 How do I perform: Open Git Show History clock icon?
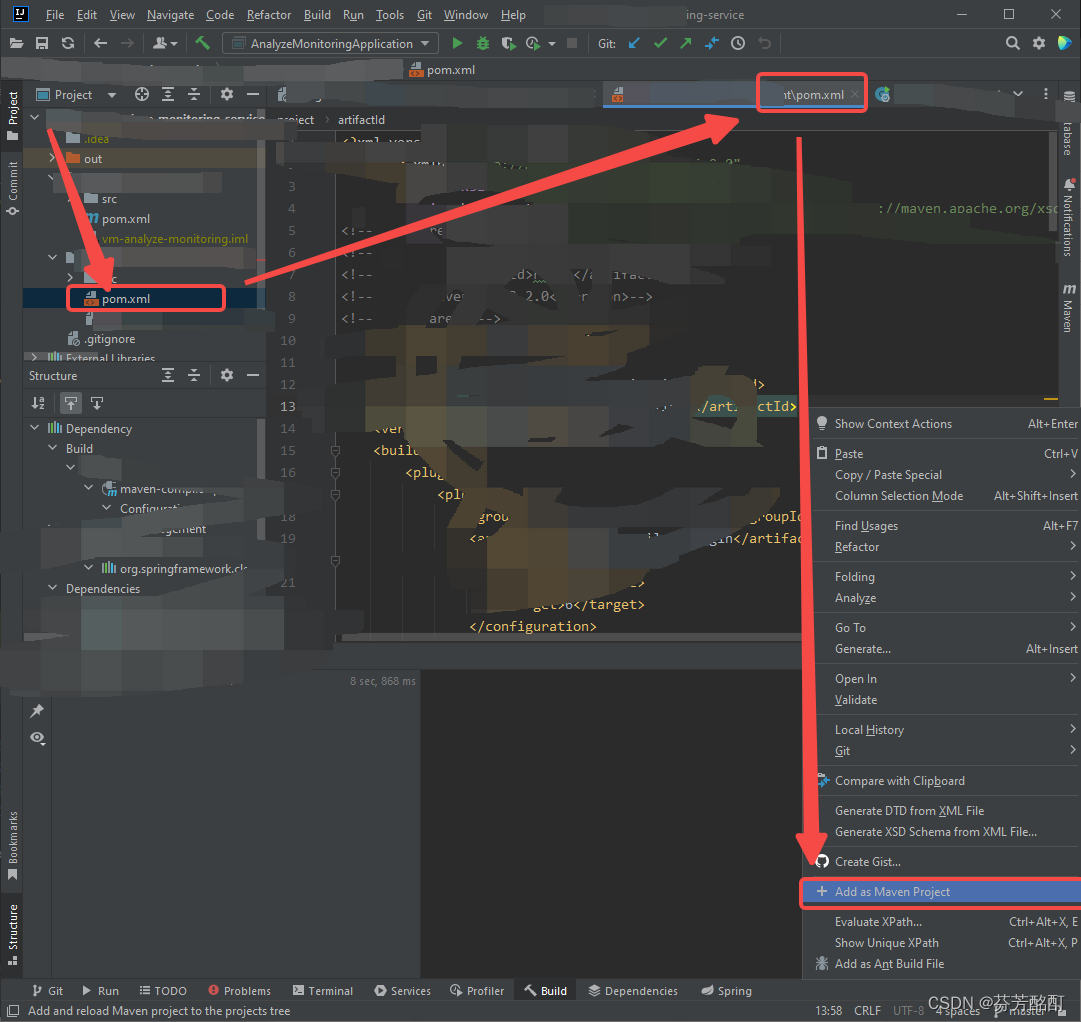(x=738, y=43)
